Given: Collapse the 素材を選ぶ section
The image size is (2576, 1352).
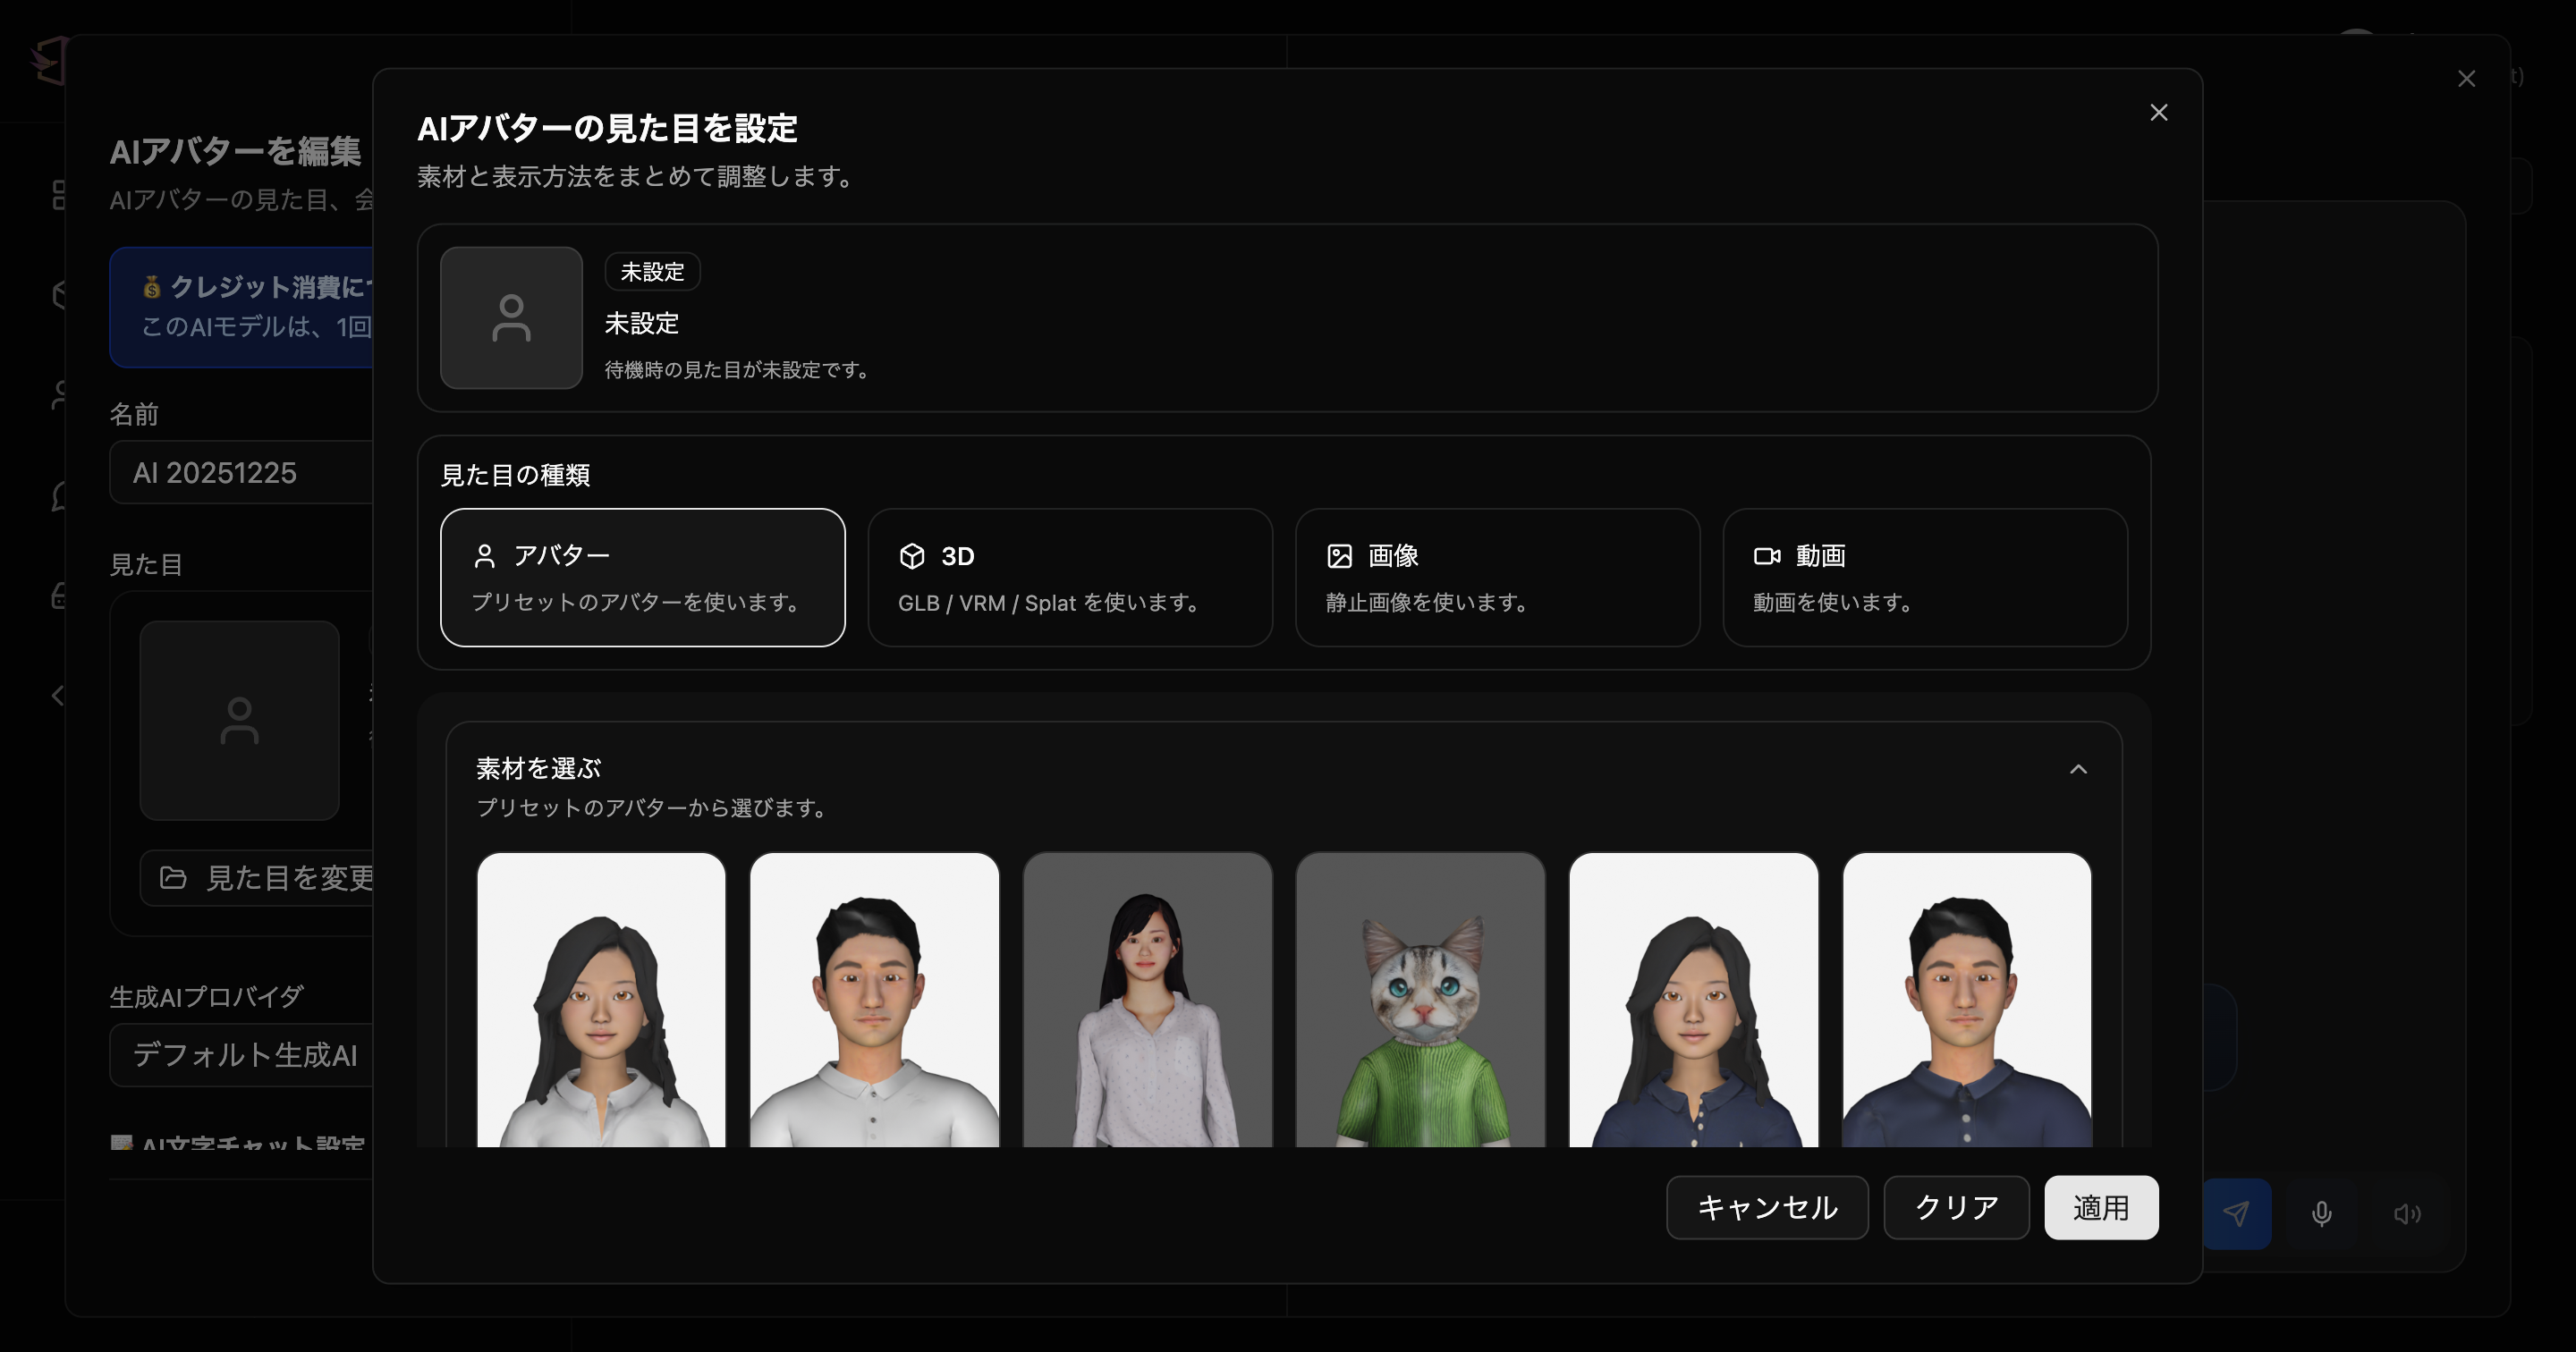Looking at the screenshot, I should click(x=2078, y=769).
